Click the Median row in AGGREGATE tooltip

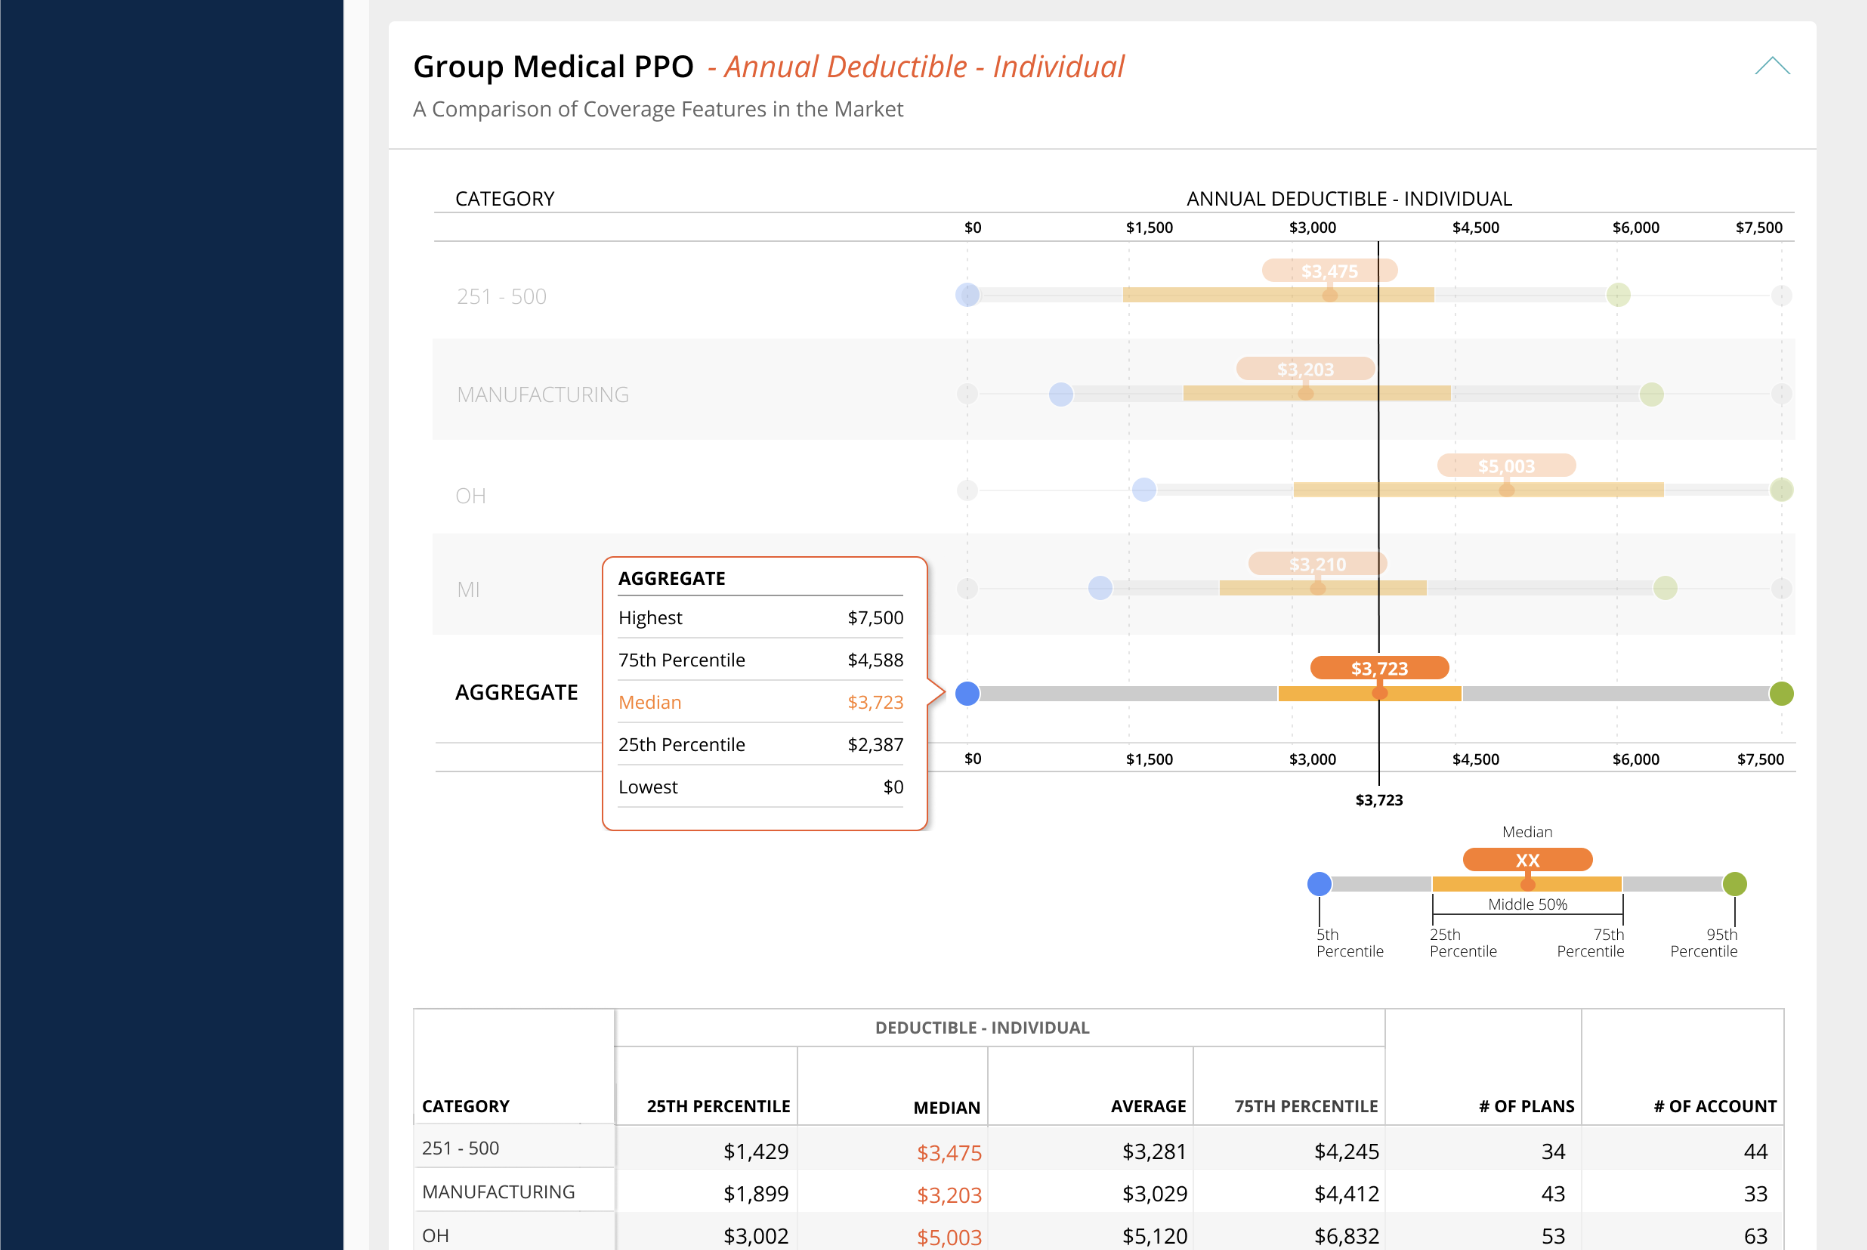(x=760, y=702)
